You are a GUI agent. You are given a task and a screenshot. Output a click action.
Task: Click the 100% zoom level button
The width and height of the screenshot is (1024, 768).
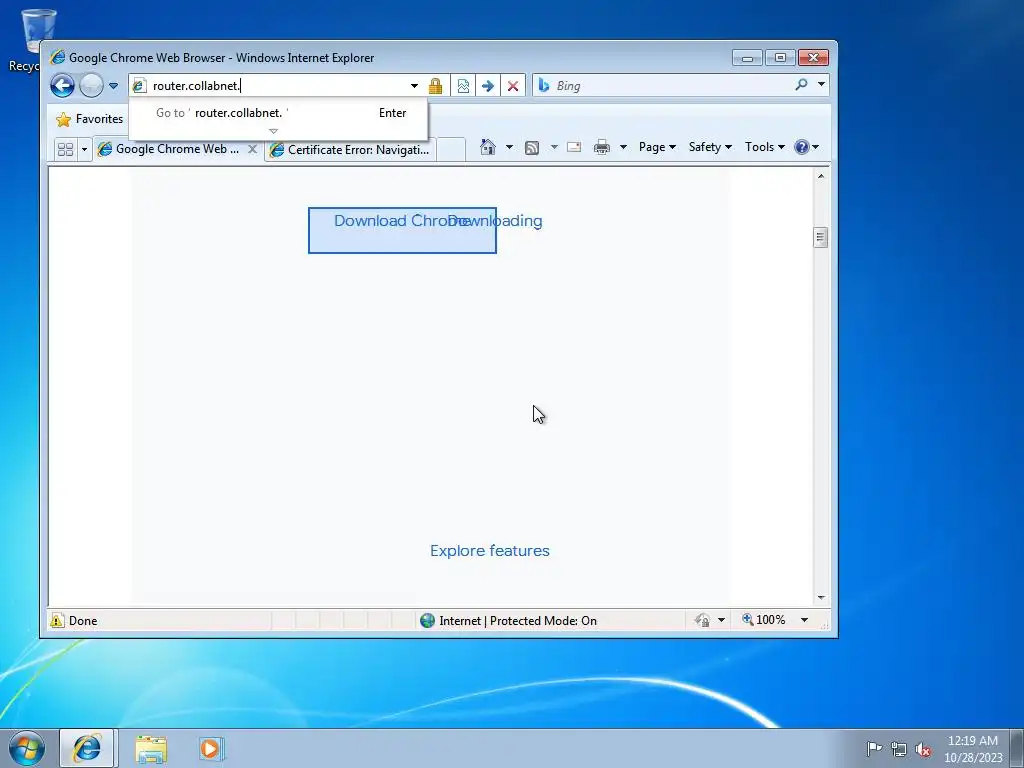(x=763, y=620)
